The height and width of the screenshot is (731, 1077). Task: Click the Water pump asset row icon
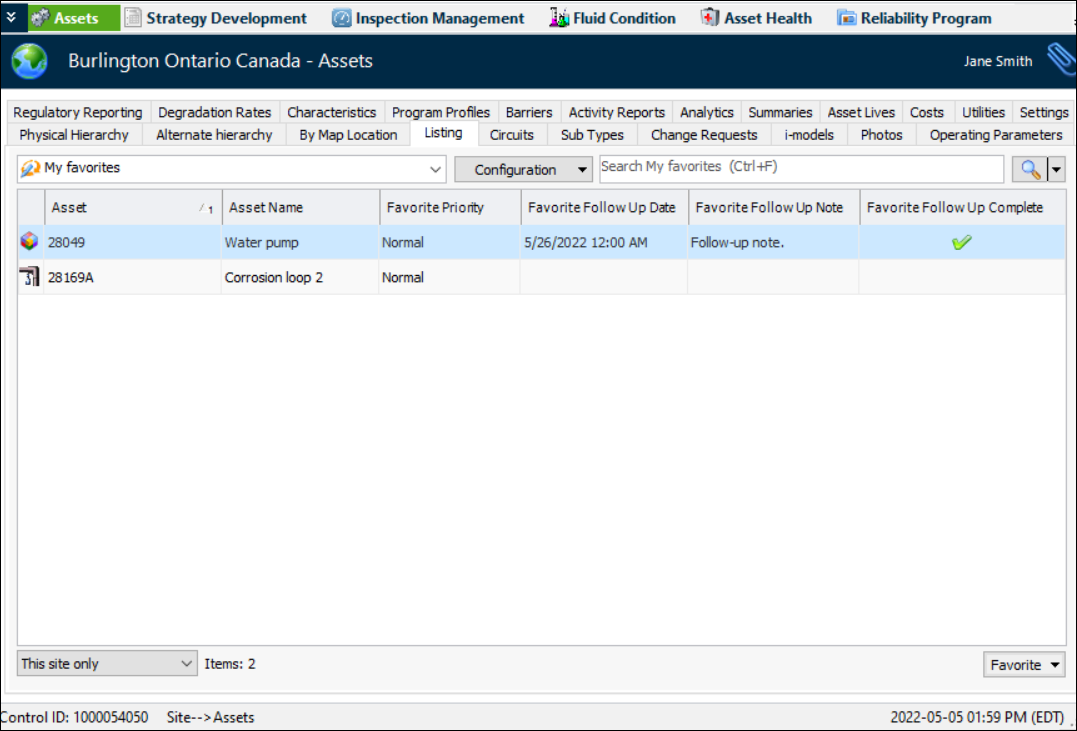pyautogui.click(x=30, y=242)
